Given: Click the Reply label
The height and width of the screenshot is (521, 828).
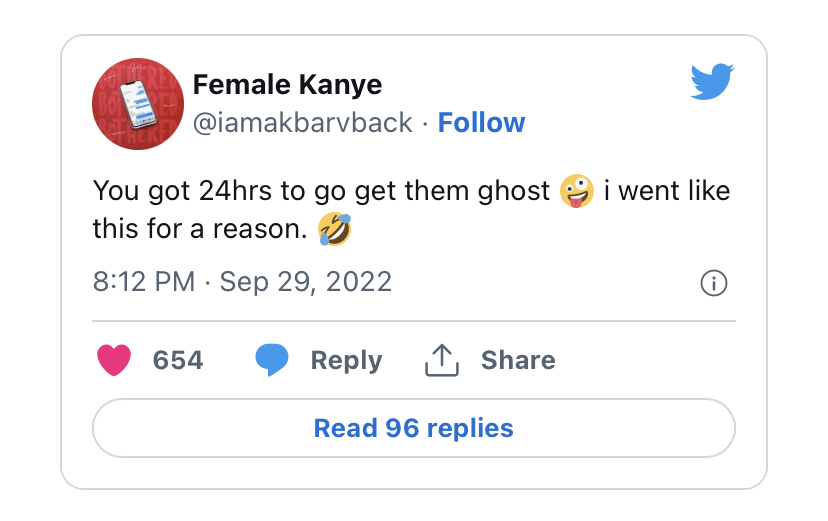Looking at the screenshot, I should (346, 361).
